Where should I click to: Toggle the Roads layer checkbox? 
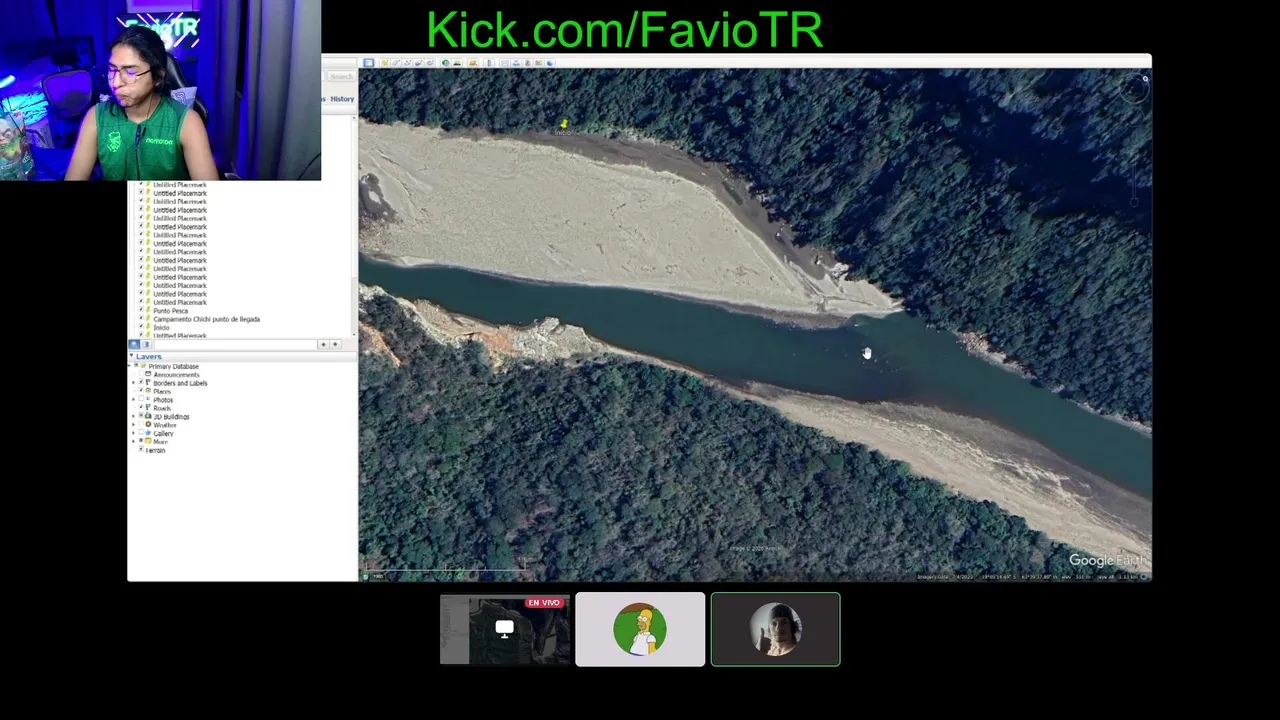click(141, 407)
